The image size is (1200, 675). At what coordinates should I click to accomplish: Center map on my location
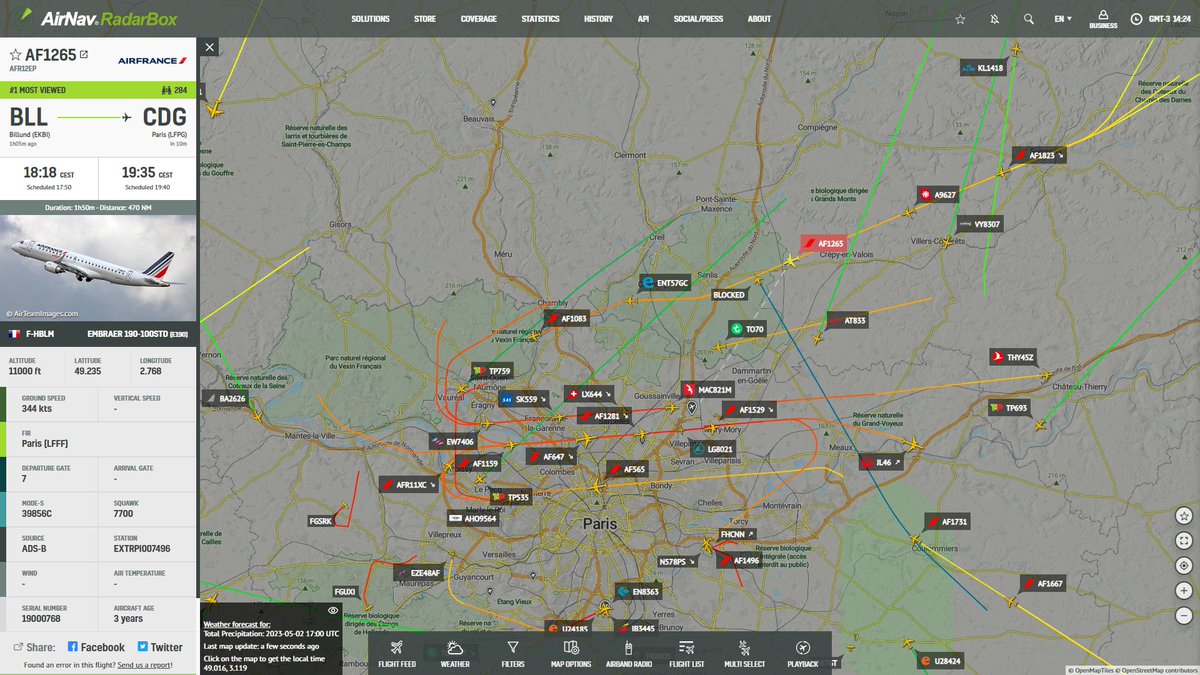point(1183,565)
